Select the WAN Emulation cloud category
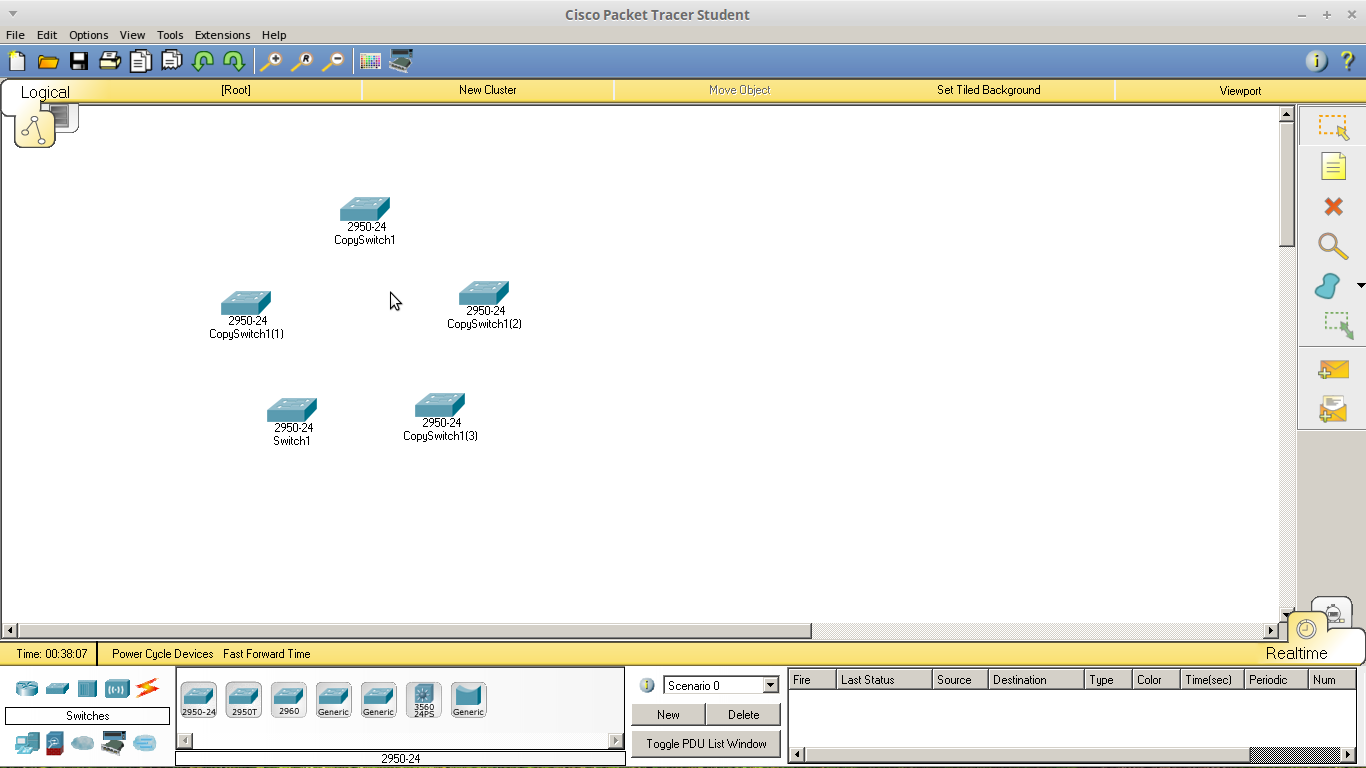Viewport: 1366px width, 768px height. click(83, 743)
